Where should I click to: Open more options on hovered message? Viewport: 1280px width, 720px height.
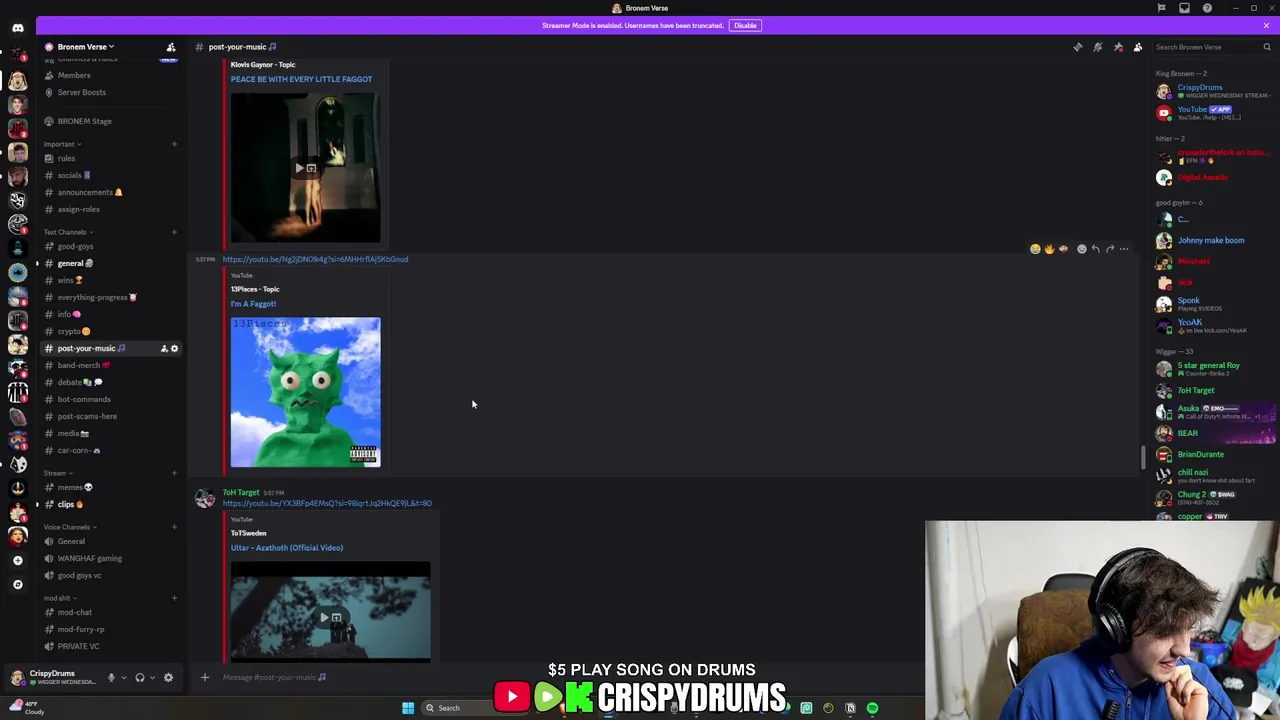point(1124,249)
